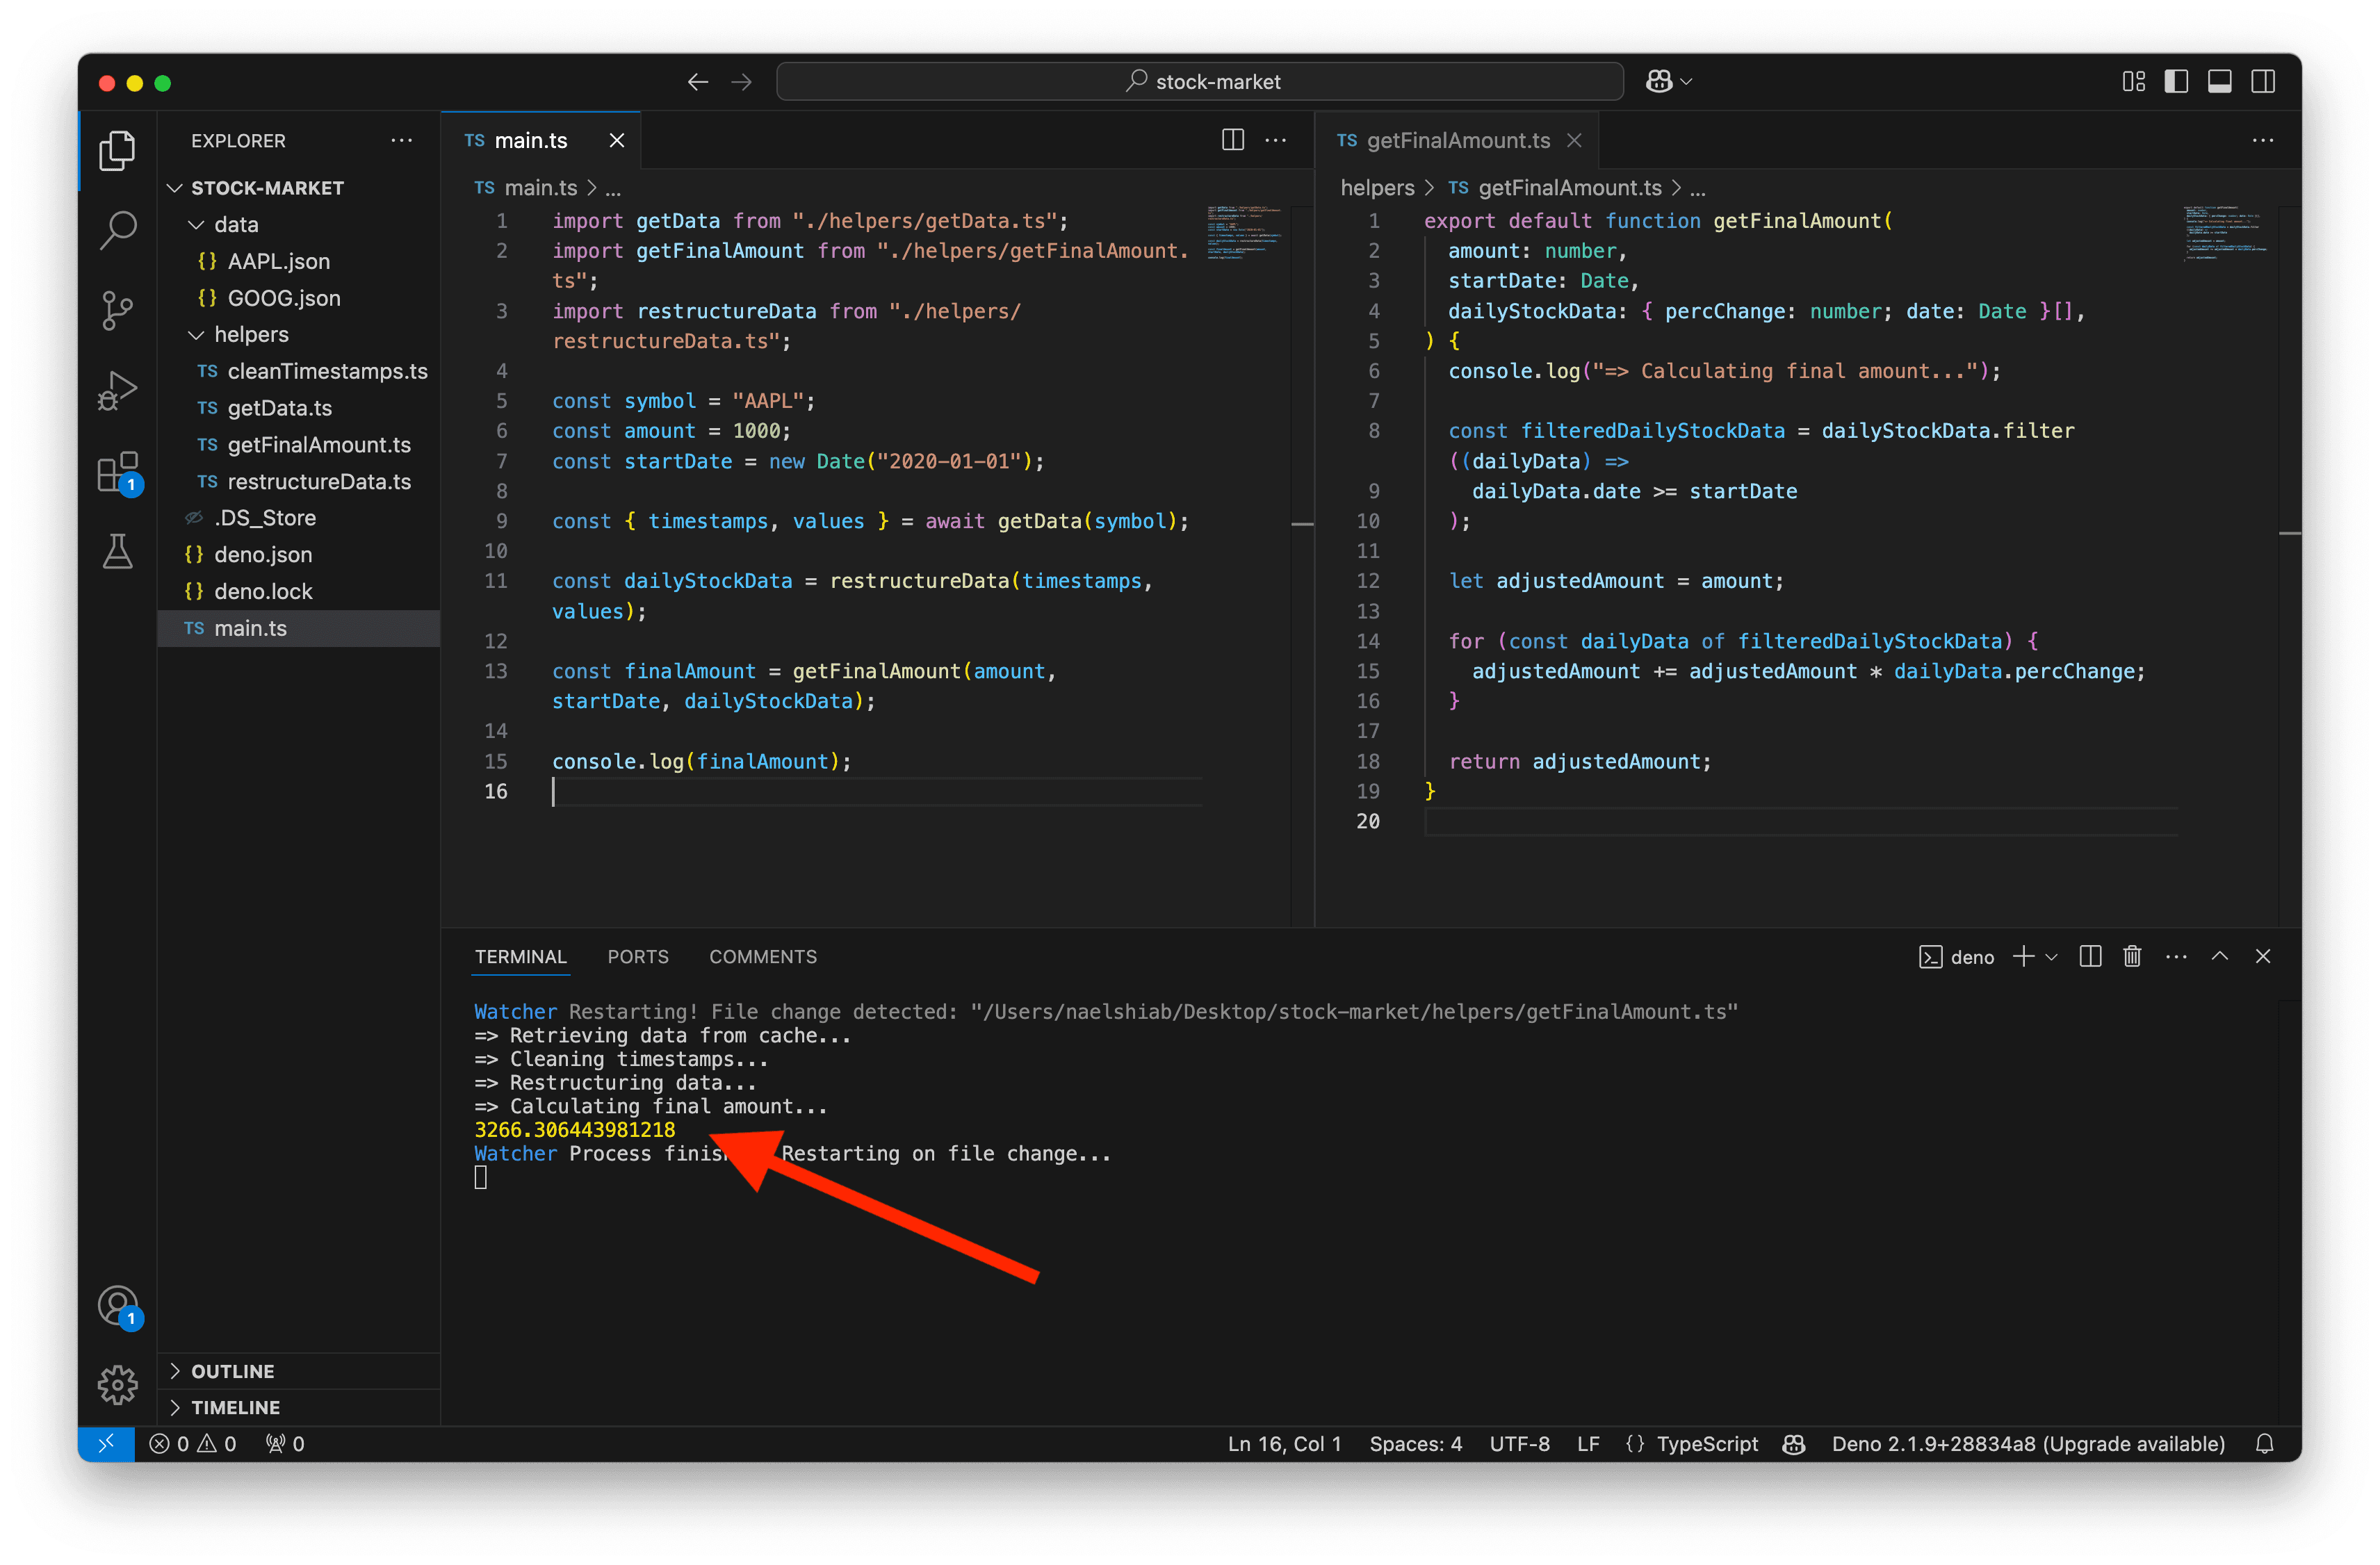Split the terminal panel
This screenshot has width=2380, height=1565.
tap(2090, 957)
